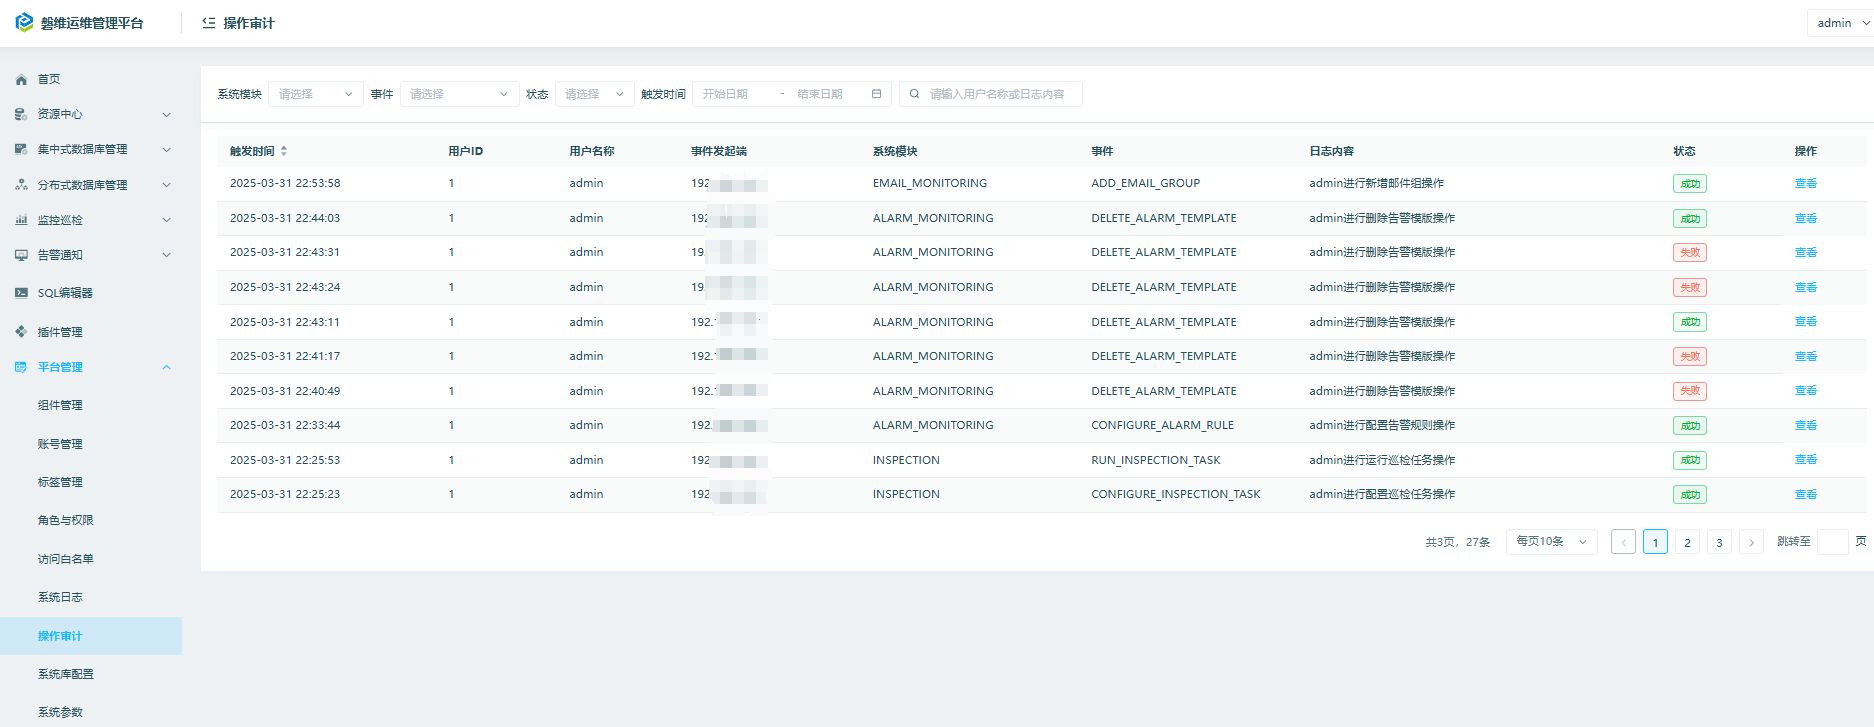The image size is (1874, 727).
Task: Click the calendar icon in date range
Action: coord(876,94)
